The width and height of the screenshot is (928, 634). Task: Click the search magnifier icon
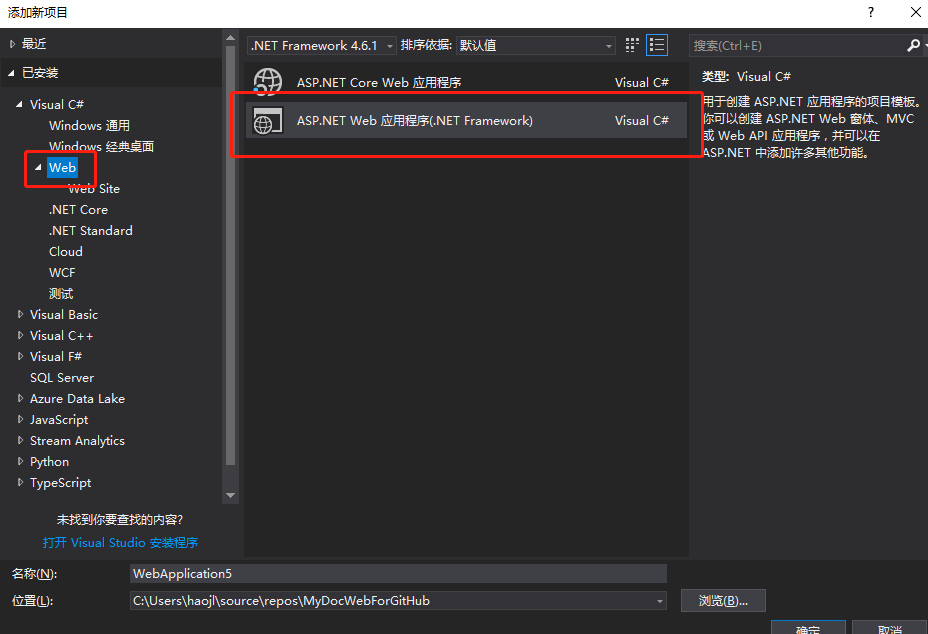point(913,46)
